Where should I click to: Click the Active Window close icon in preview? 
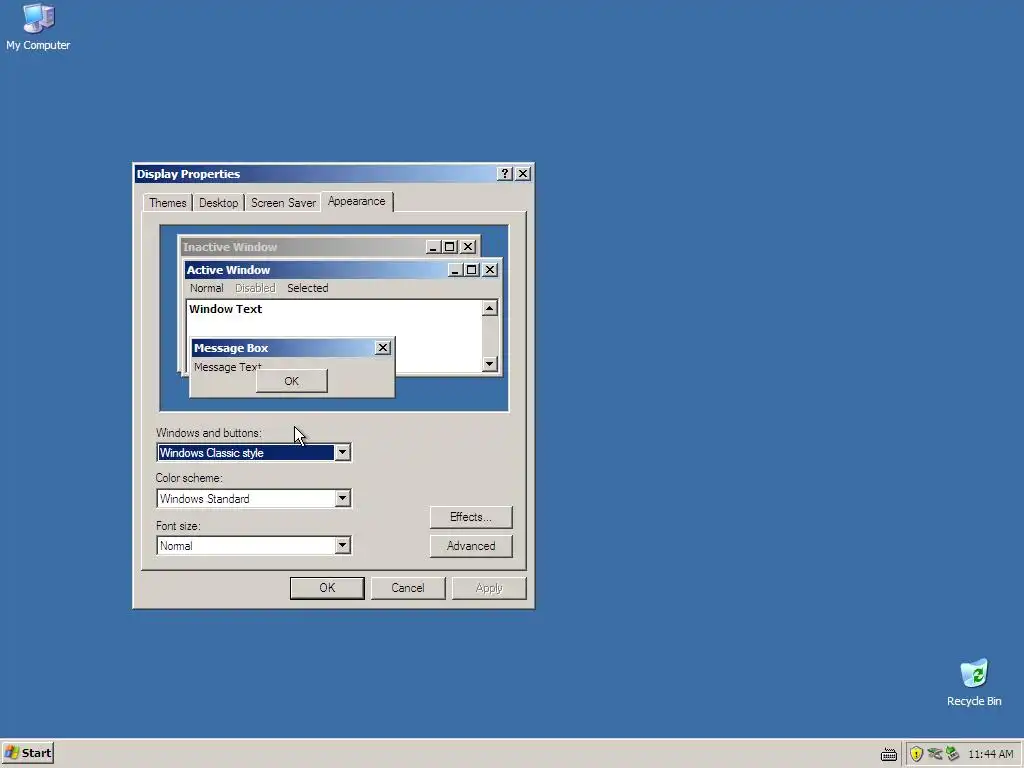pyautogui.click(x=490, y=270)
